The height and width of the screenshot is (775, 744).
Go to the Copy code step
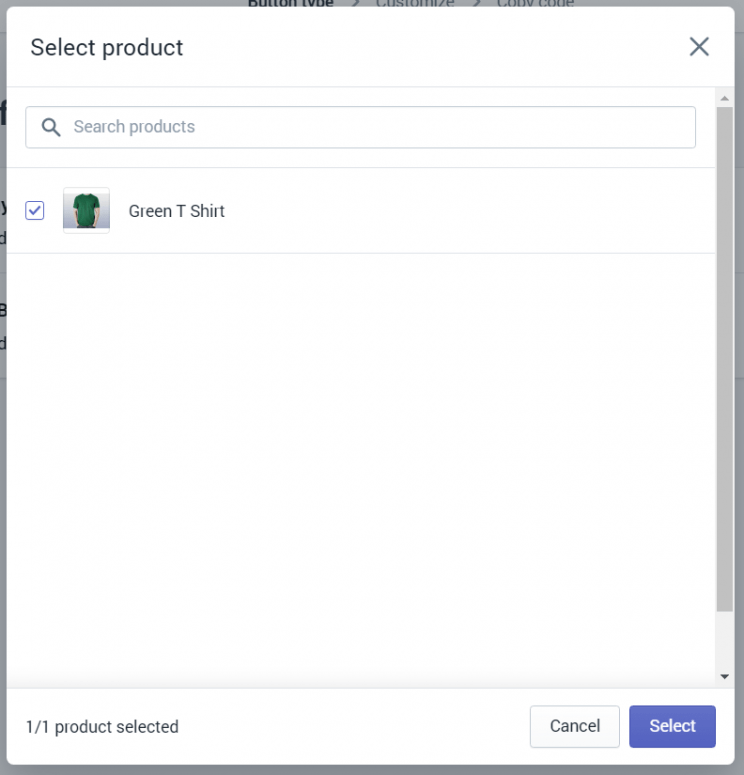(535, 3)
